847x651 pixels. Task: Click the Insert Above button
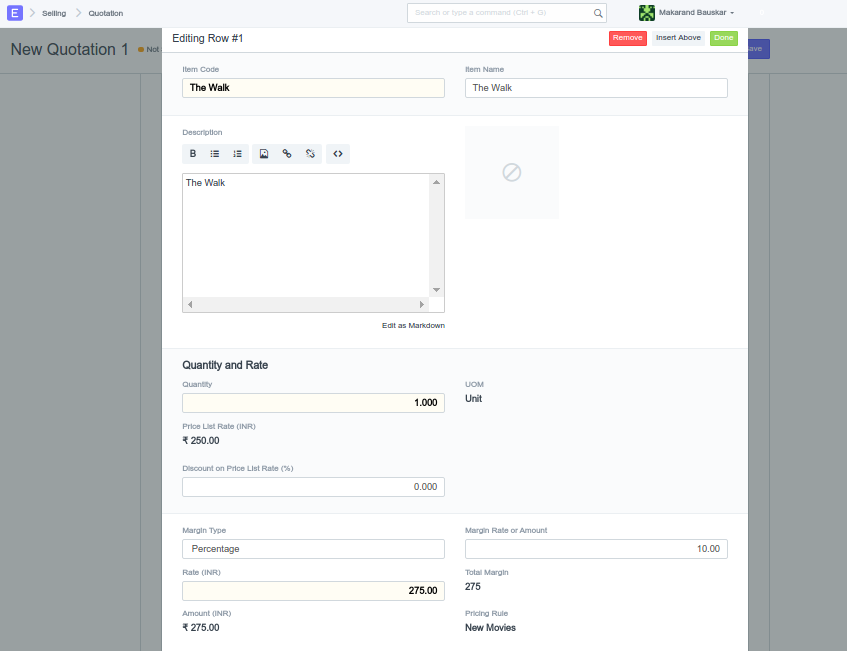678,38
